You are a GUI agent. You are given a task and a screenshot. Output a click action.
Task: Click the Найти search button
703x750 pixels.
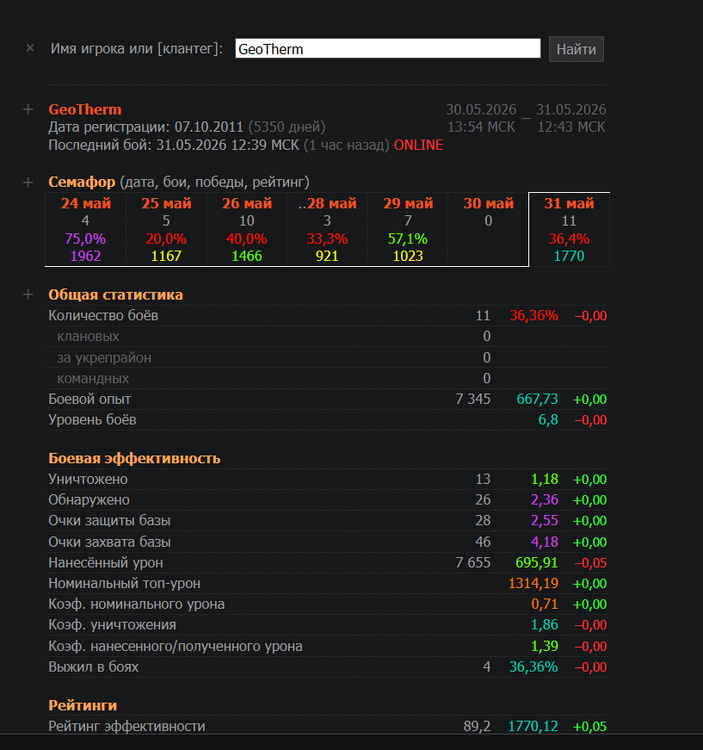(576, 49)
